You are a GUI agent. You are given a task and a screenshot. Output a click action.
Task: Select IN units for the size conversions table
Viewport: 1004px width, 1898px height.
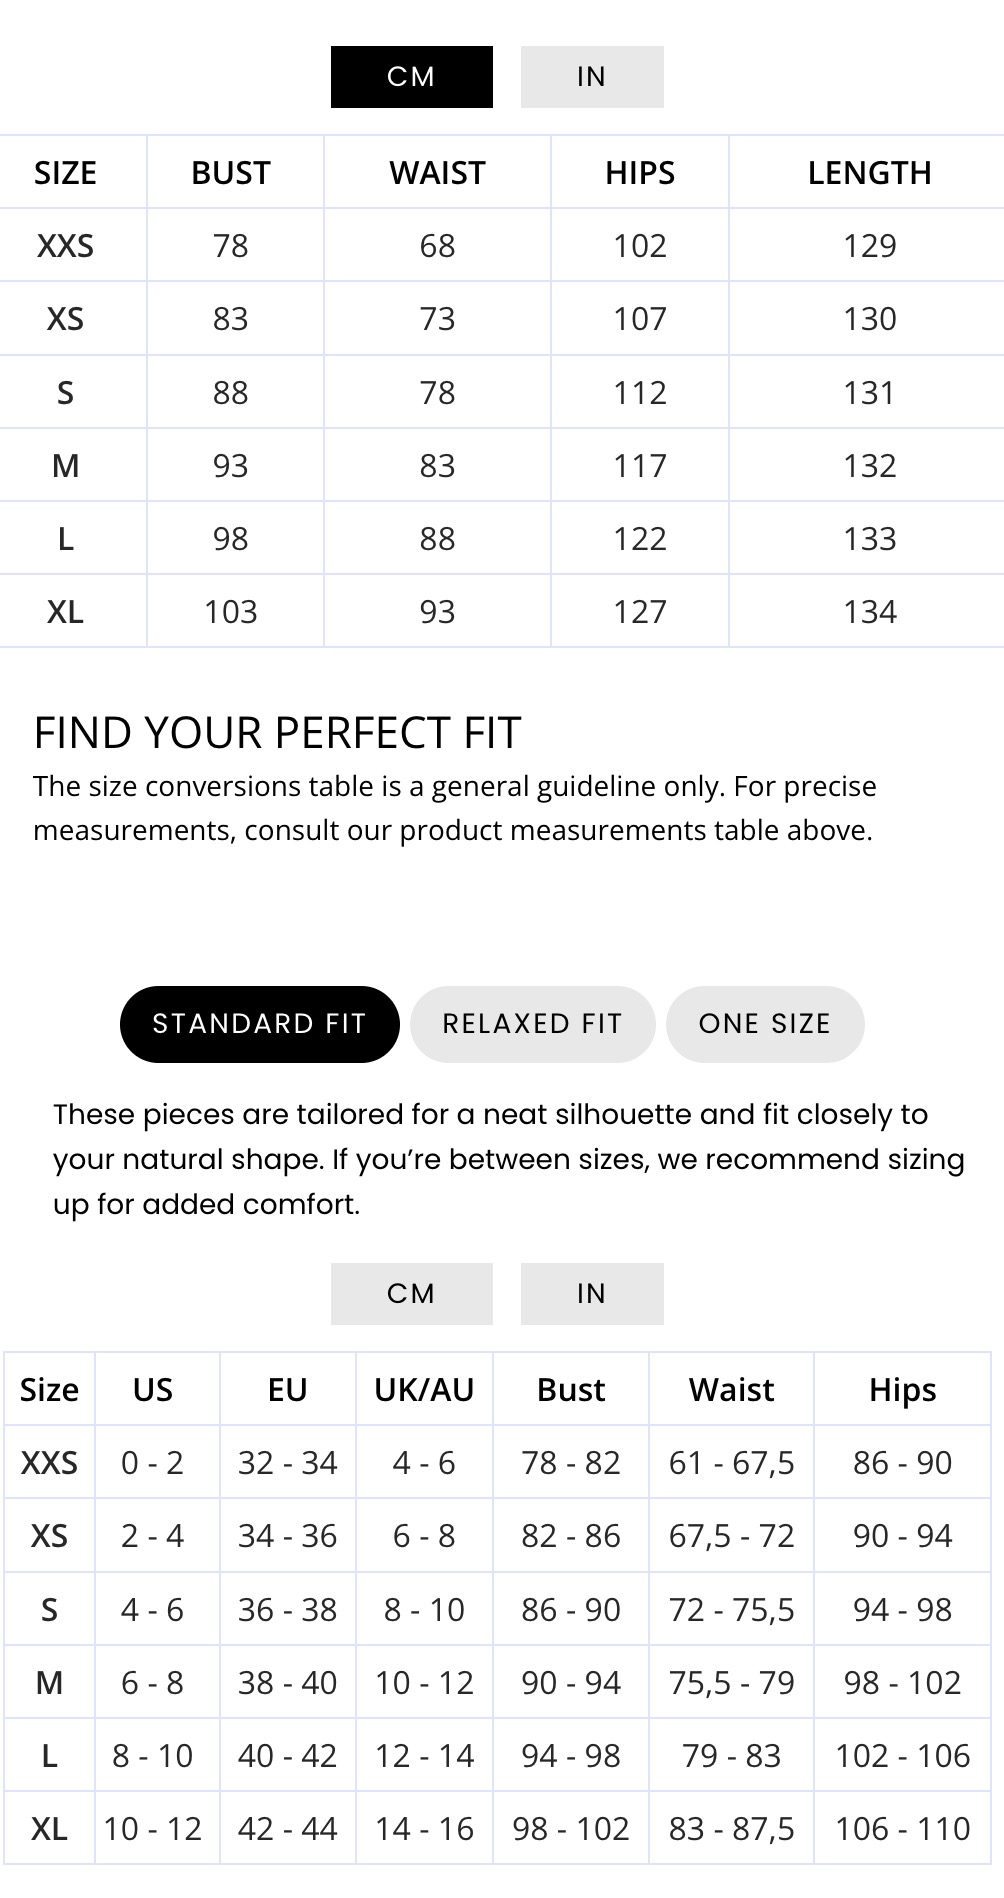click(591, 1293)
